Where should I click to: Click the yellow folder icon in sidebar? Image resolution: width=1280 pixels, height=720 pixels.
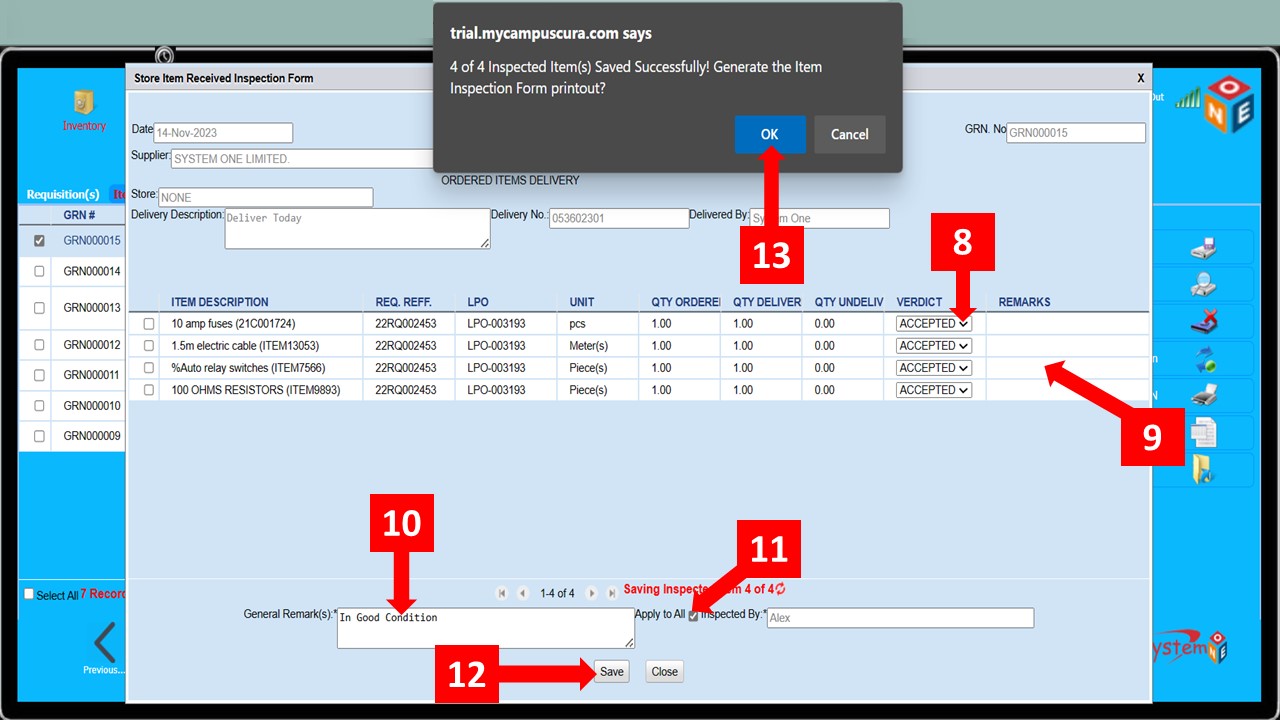(x=1203, y=469)
